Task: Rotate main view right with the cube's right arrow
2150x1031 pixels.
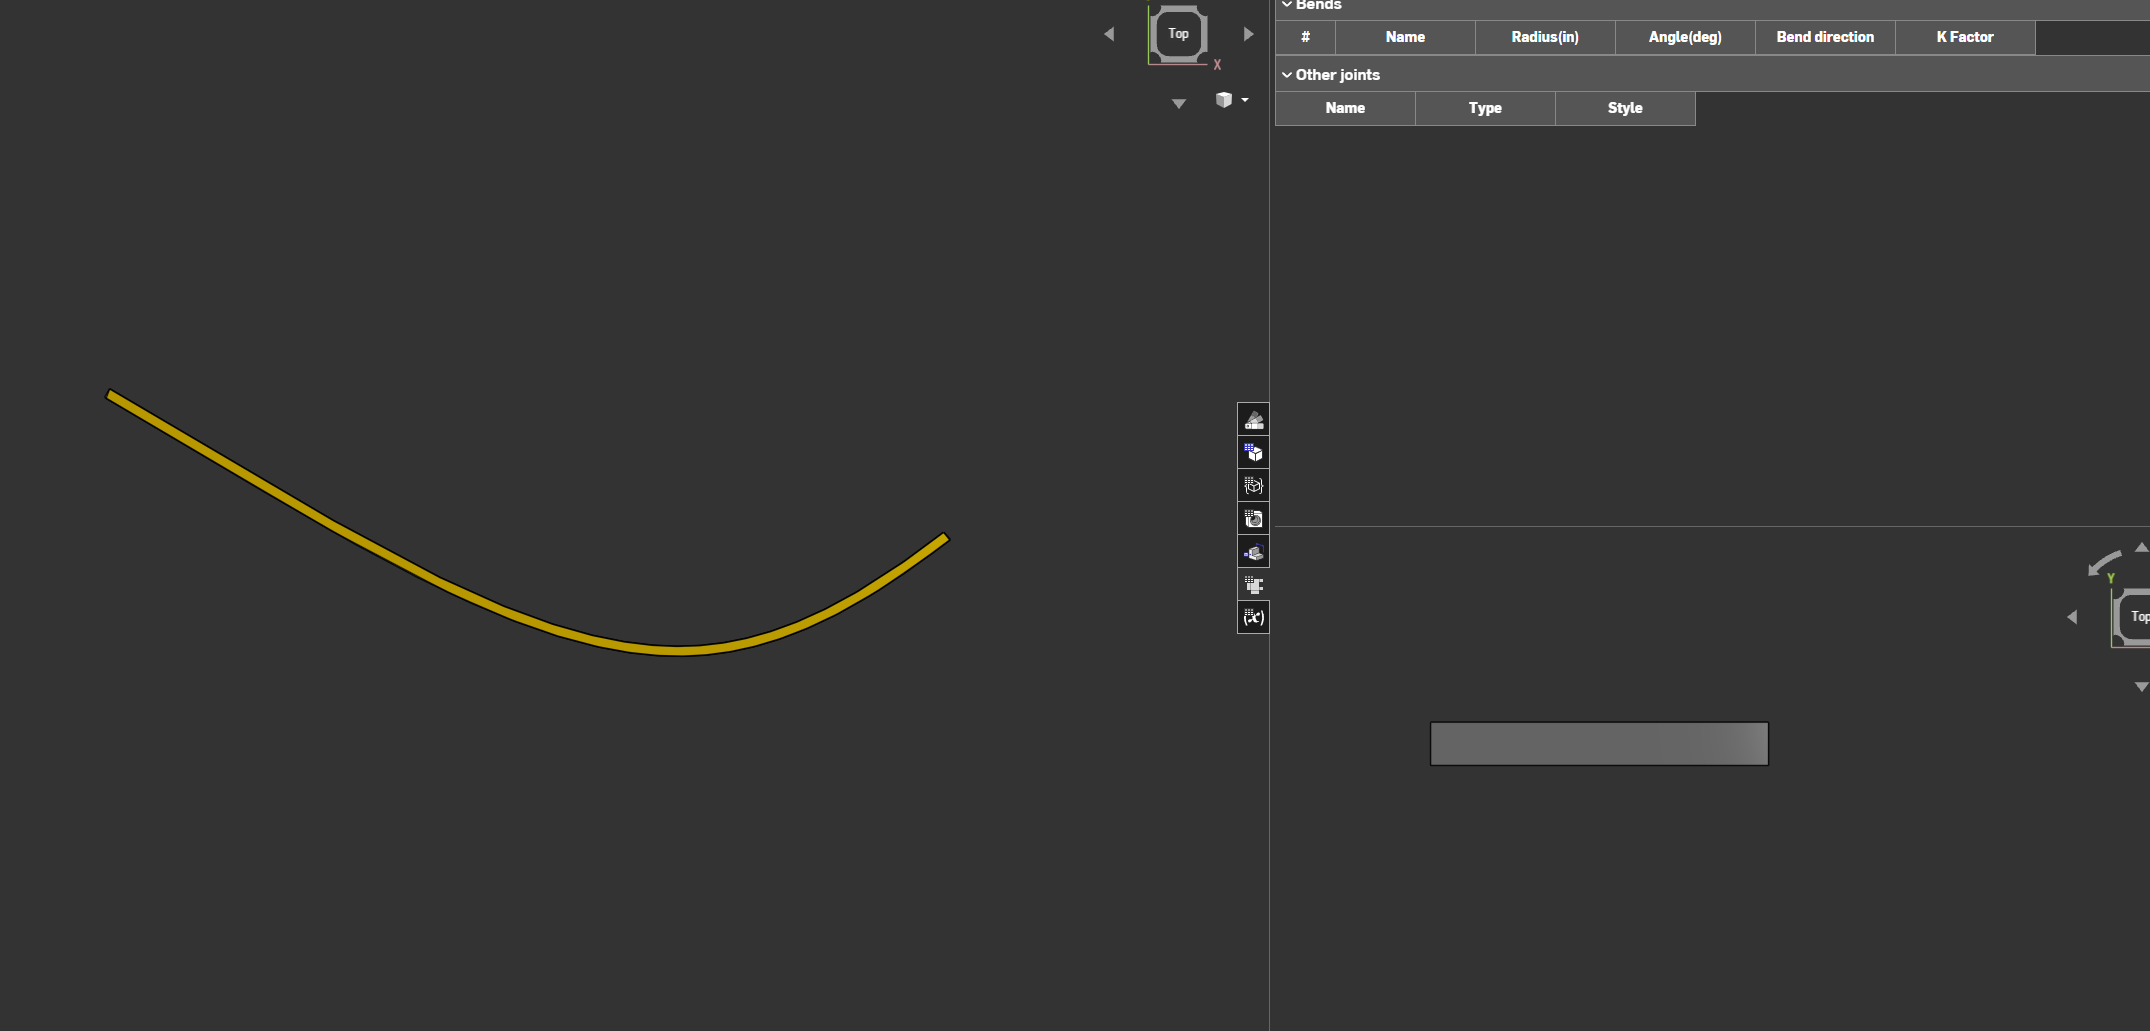Action: (1248, 34)
